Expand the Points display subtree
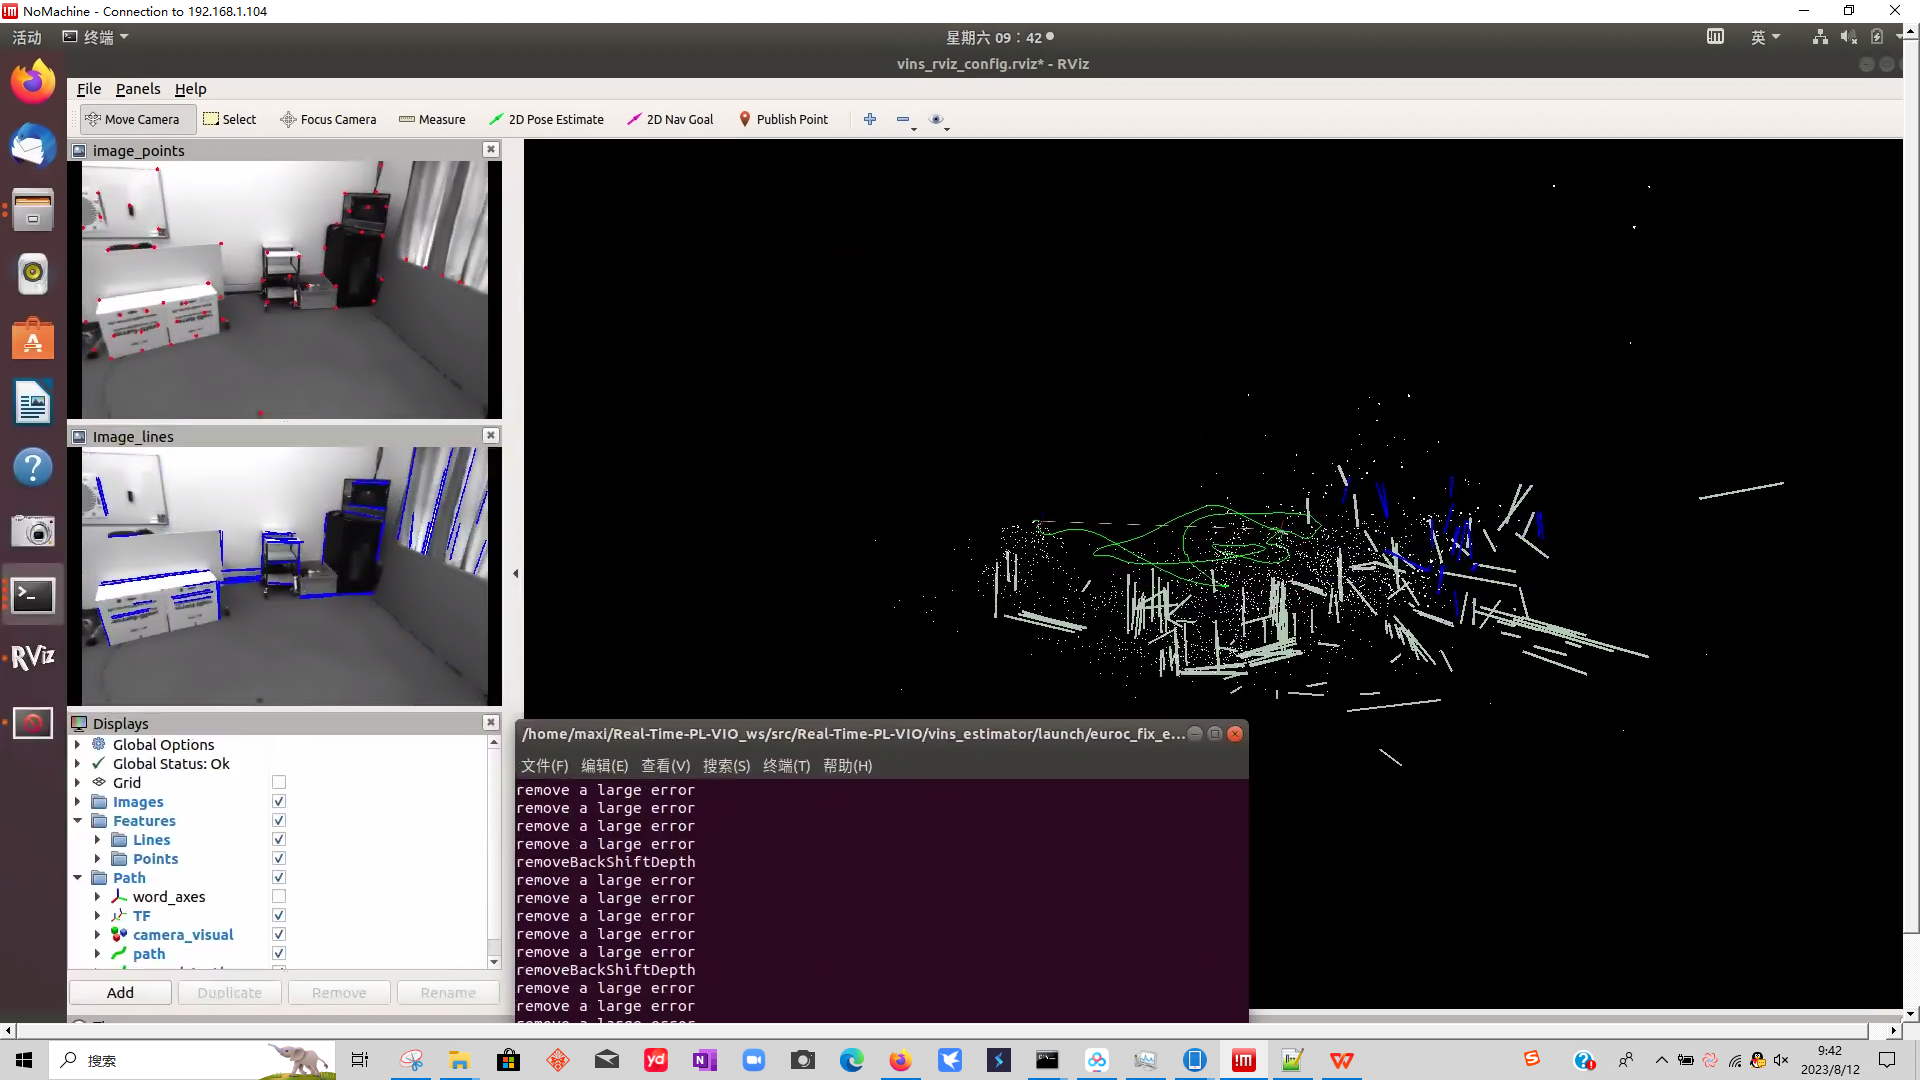Image resolution: width=1920 pixels, height=1080 pixels. (97, 858)
